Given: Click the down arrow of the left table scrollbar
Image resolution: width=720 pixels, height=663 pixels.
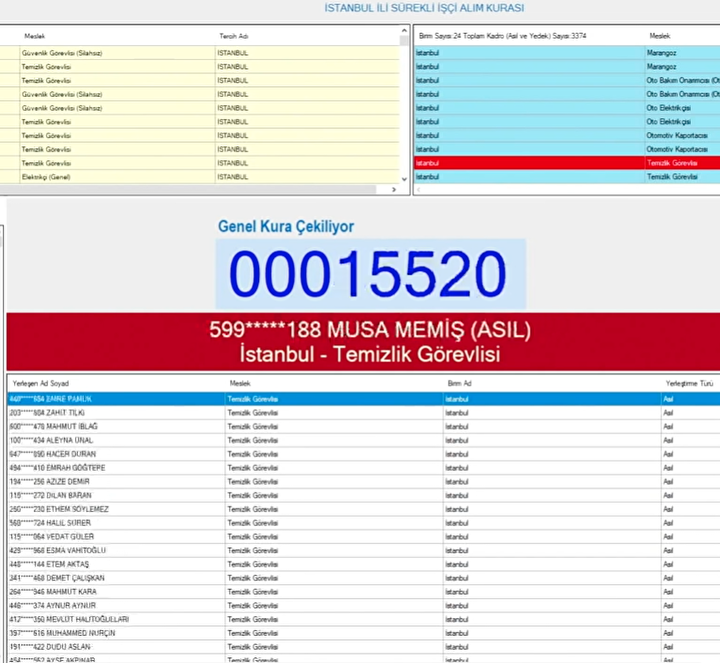Looking at the screenshot, I should 404,179.
